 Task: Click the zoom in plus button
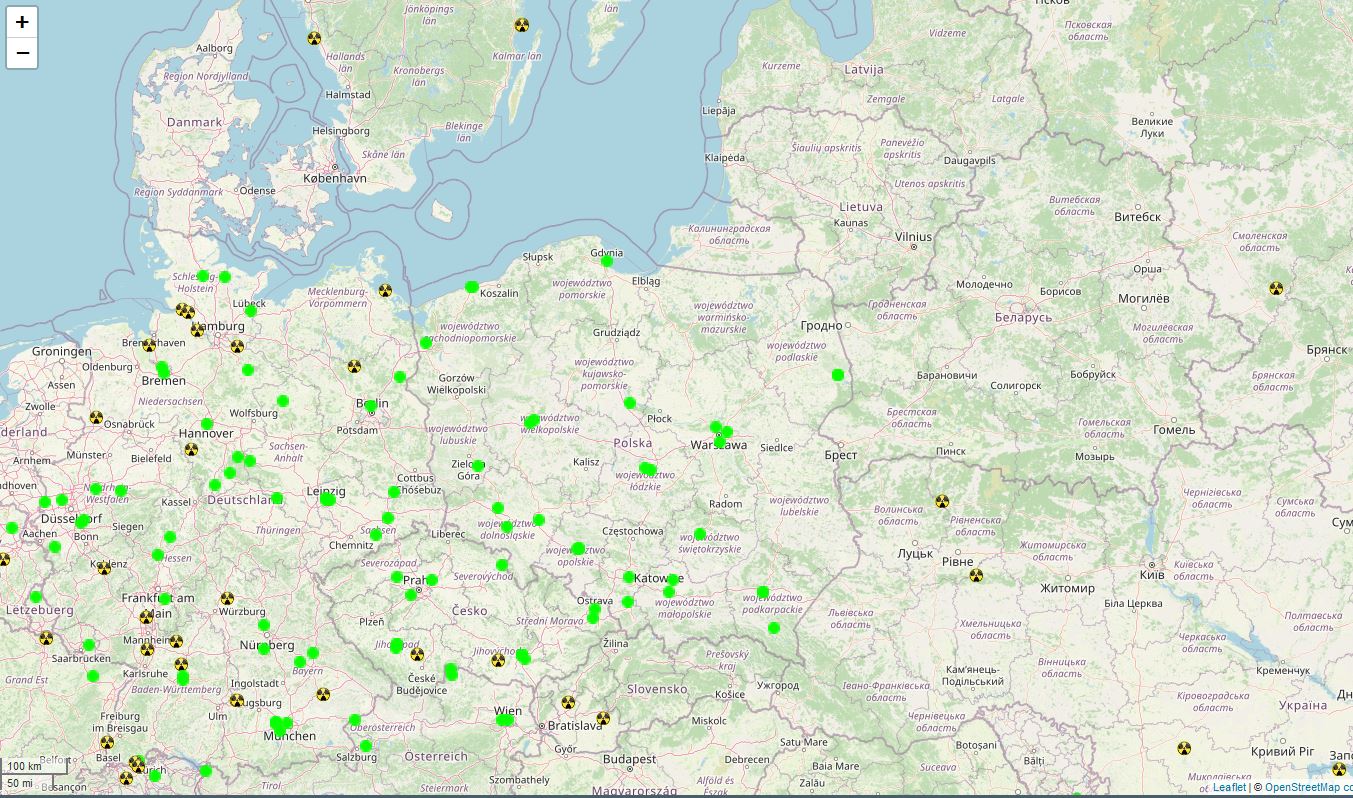tap(22, 22)
